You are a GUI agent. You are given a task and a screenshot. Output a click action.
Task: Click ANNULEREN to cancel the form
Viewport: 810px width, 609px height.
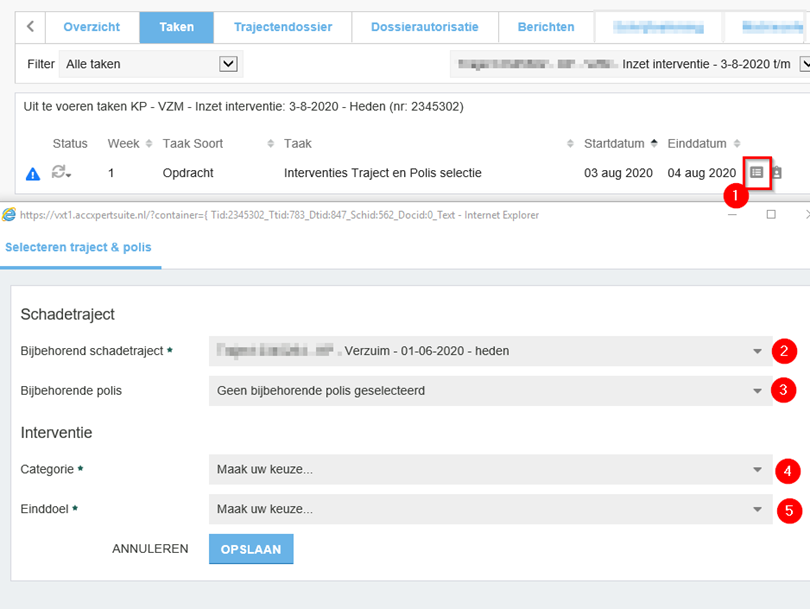click(150, 549)
